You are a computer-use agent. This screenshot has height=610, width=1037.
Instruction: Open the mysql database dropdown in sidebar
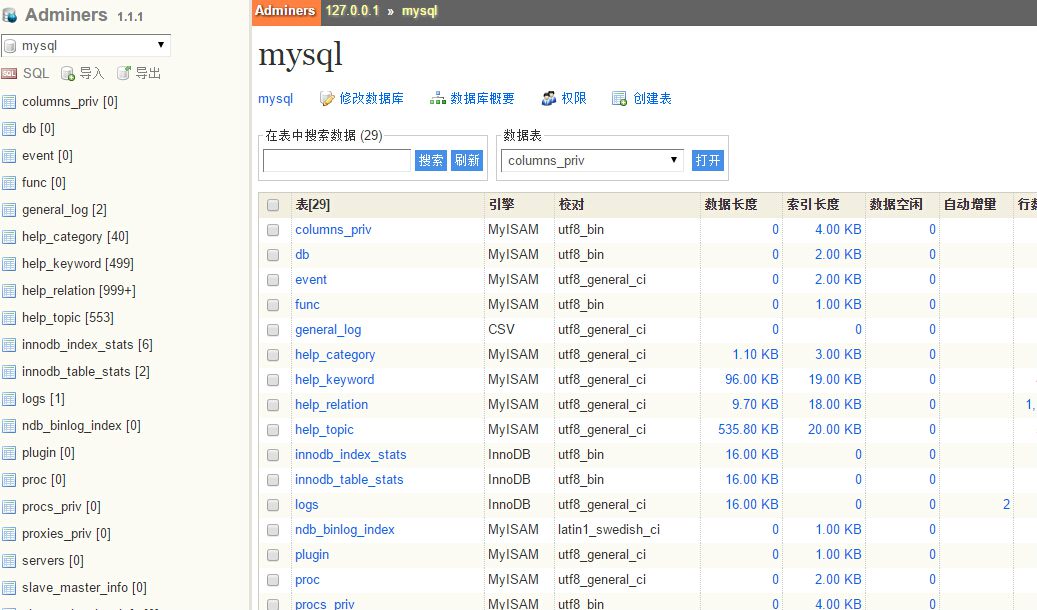[x=86, y=46]
